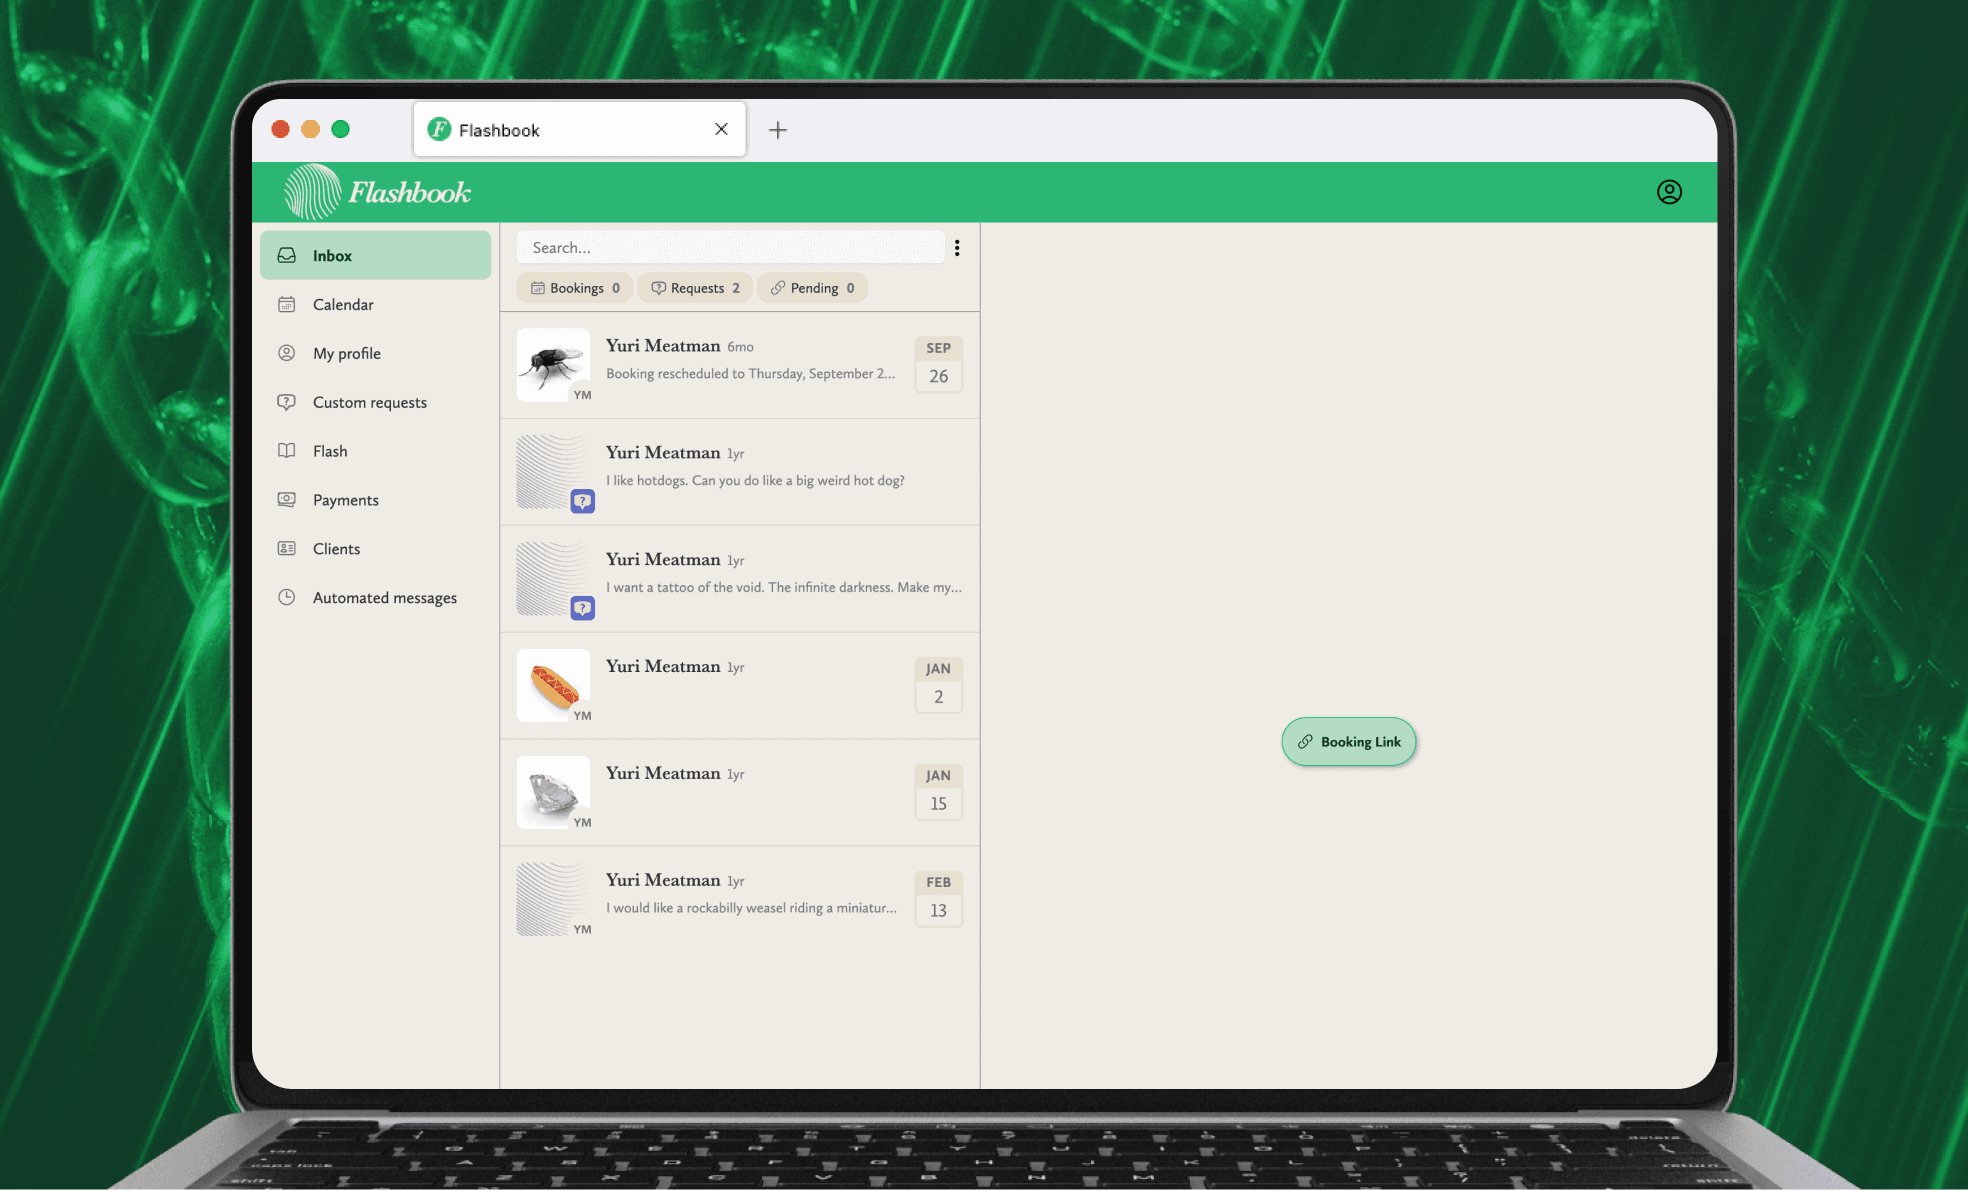The height and width of the screenshot is (1190, 1968).
Task: Toggle the Requests filter chip
Action: pos(695,288)
